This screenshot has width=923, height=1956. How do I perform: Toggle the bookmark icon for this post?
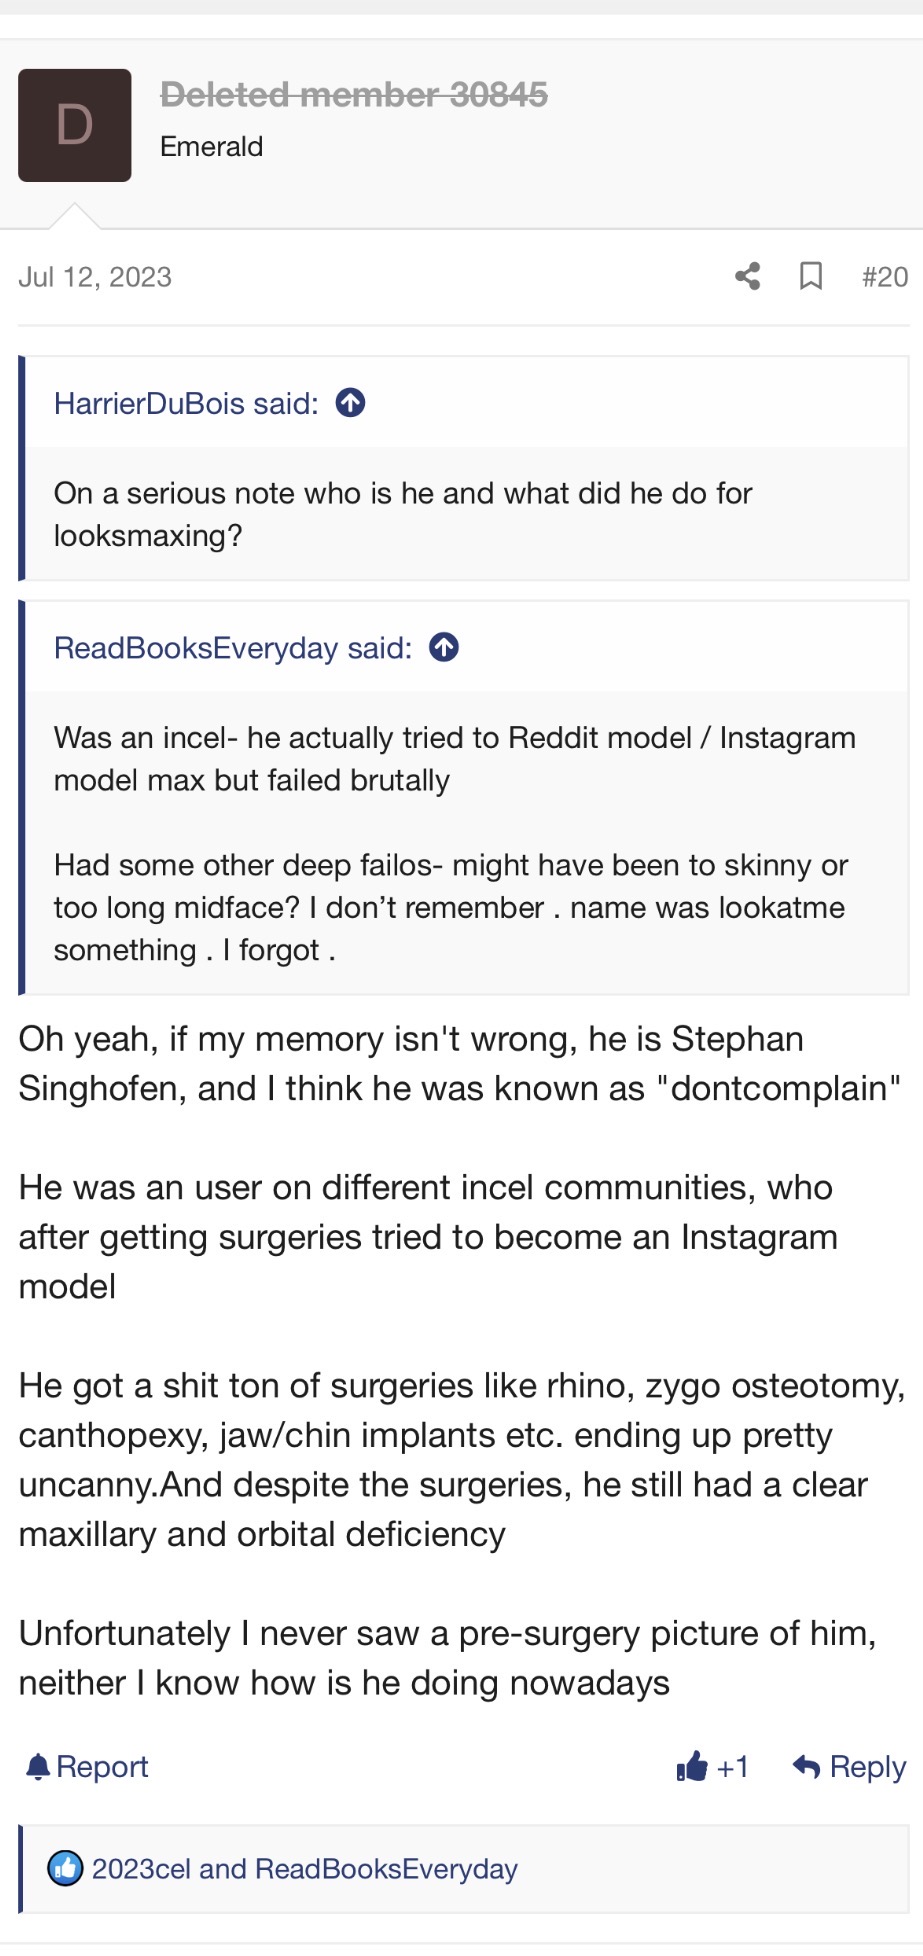pos(811,276)
